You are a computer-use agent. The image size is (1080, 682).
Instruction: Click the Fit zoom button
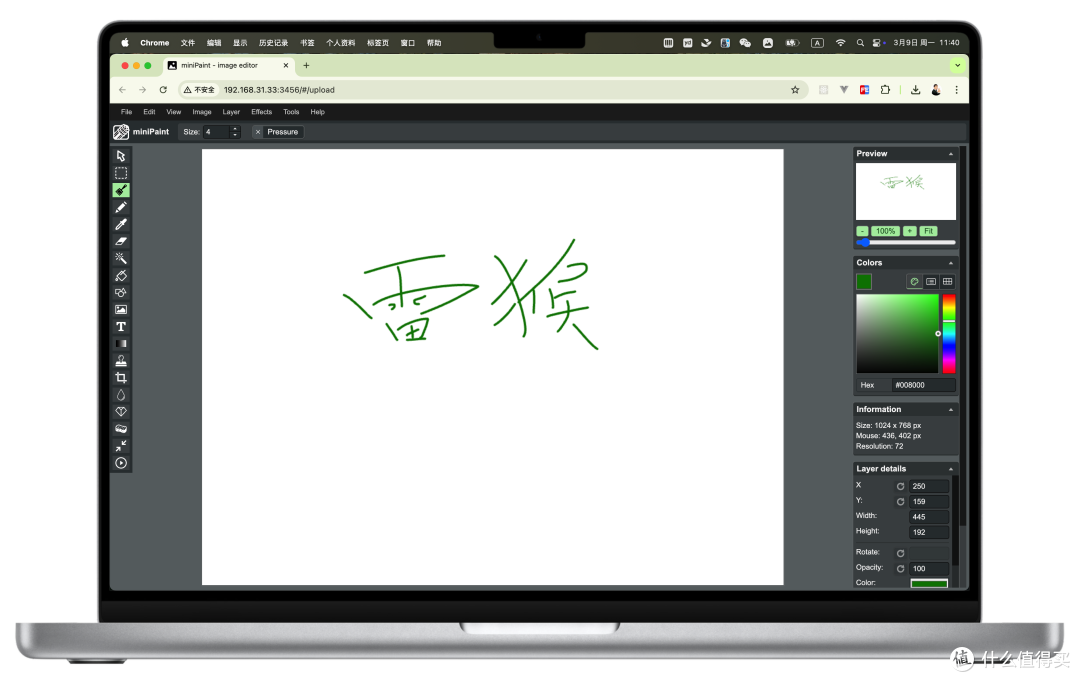pos(928,230)
